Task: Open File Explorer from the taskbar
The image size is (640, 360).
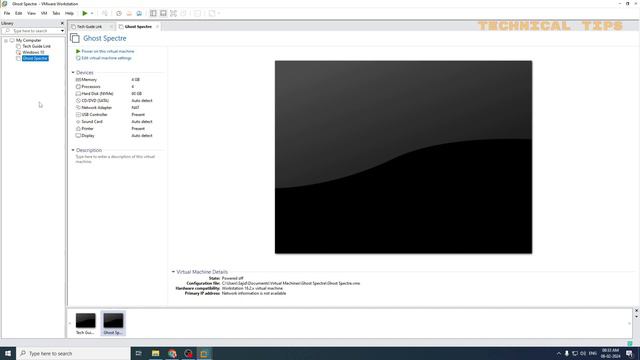Action: [x=156, y=353]
